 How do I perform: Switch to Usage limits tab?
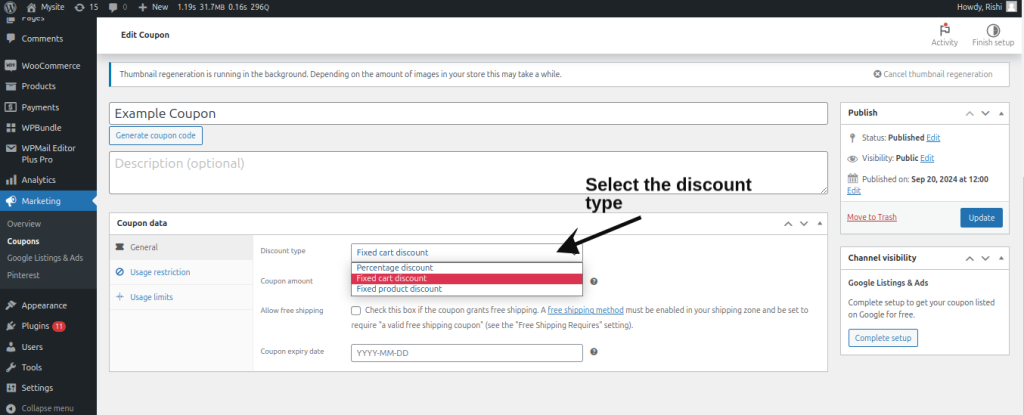click(150, 297)
